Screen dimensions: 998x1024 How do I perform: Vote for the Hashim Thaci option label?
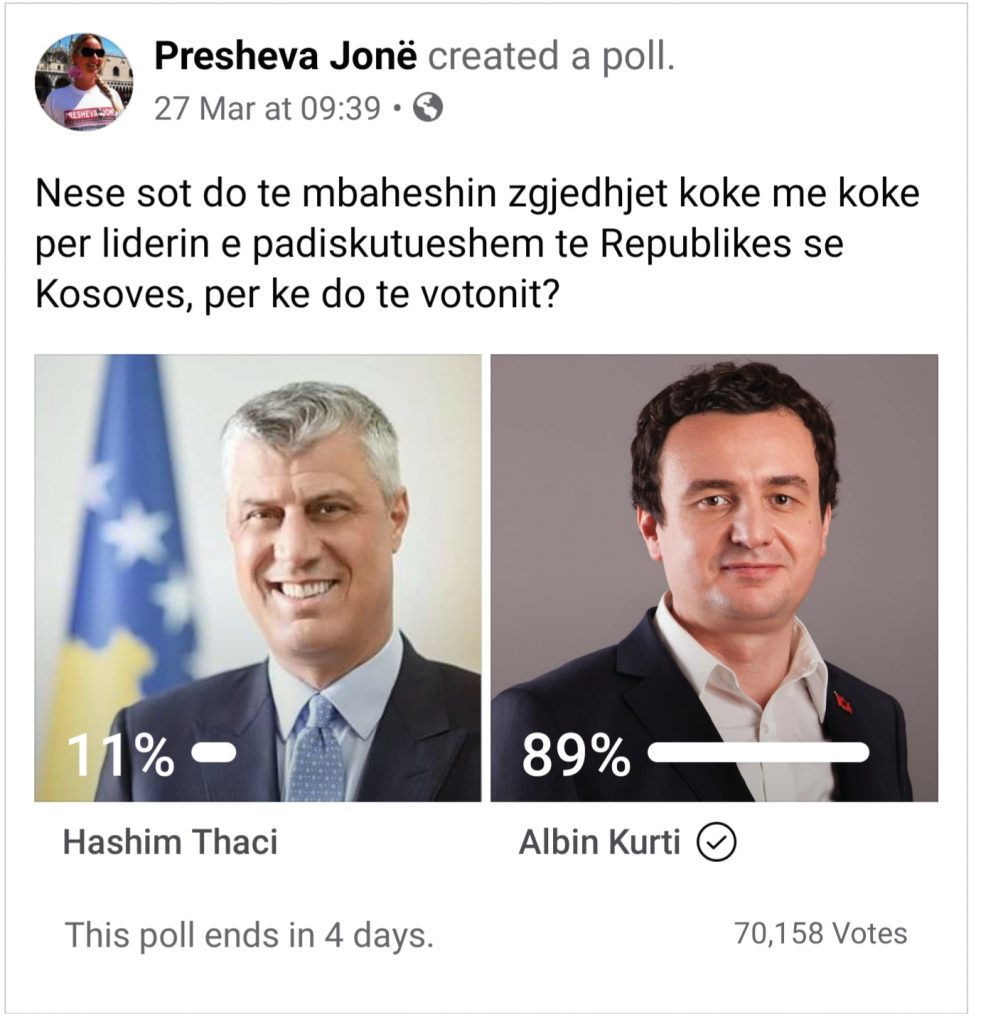click(170, 842)
